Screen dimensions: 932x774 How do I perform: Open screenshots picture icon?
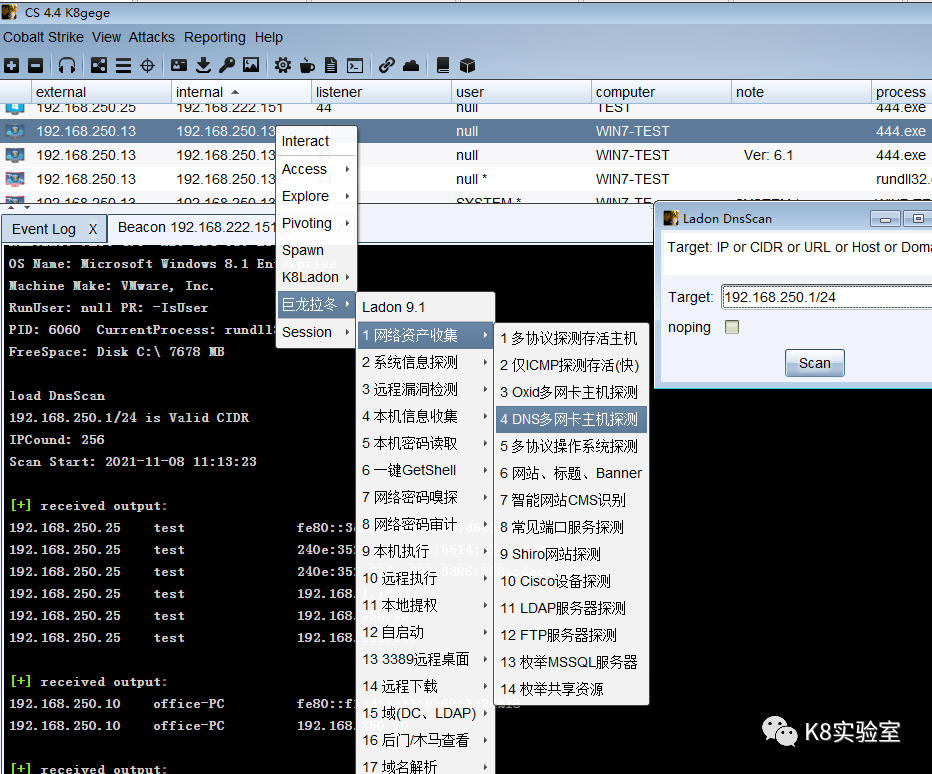click(251, 65)
